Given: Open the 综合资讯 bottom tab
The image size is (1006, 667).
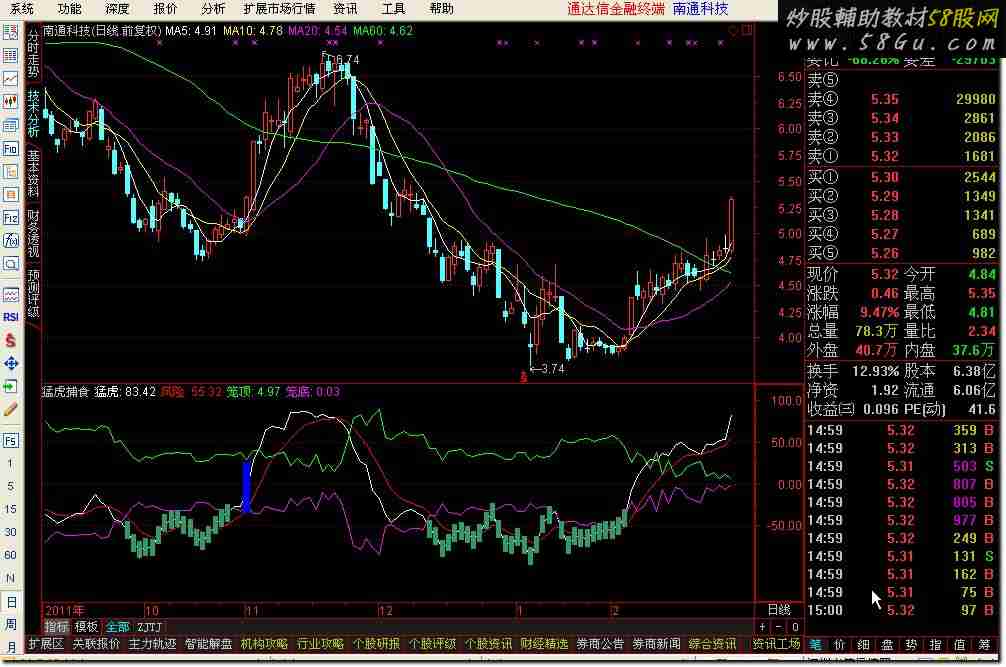Looking at the screenshot, I should [712, 644].
